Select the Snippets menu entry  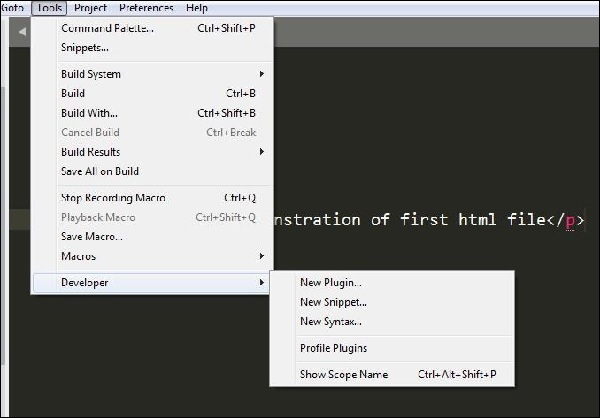85,47
